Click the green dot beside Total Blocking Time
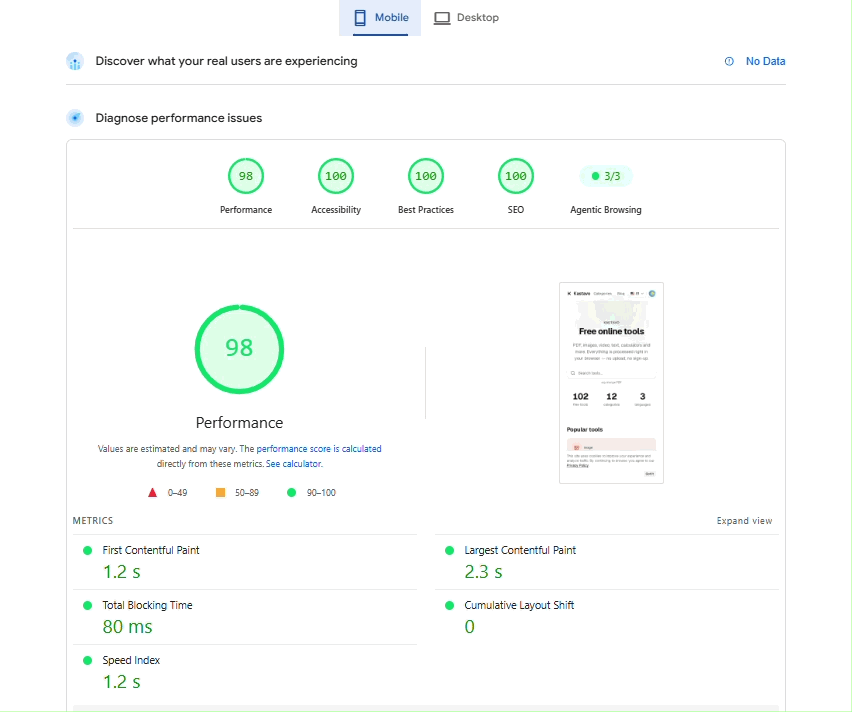Screen dimensions: 852x712 [x=87, y=605]
